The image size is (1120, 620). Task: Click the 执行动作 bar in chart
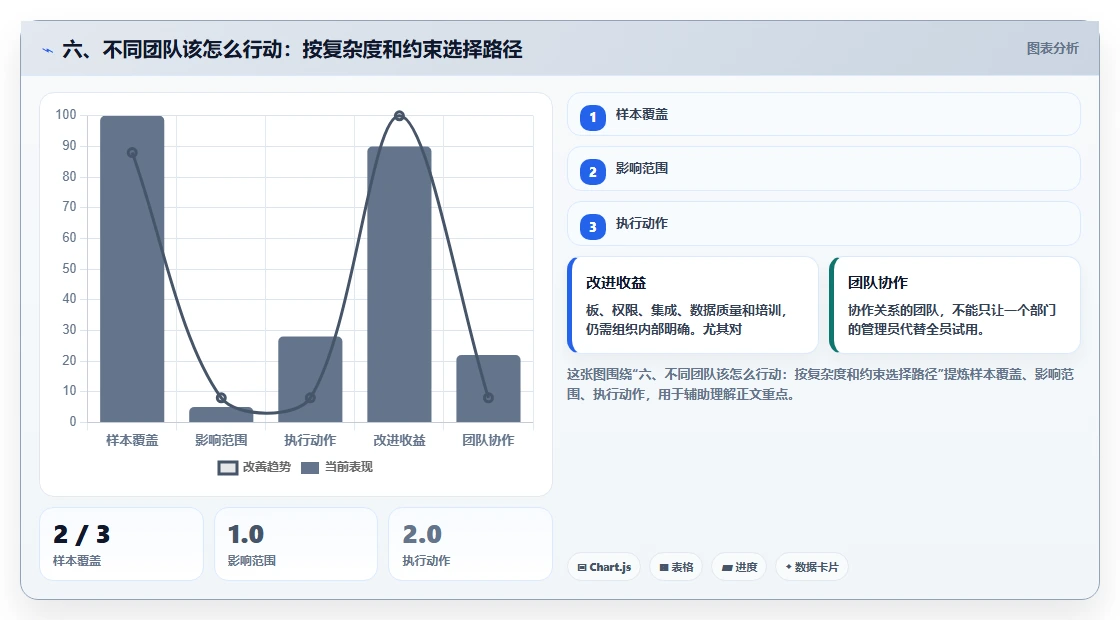[x=310, y=379]
